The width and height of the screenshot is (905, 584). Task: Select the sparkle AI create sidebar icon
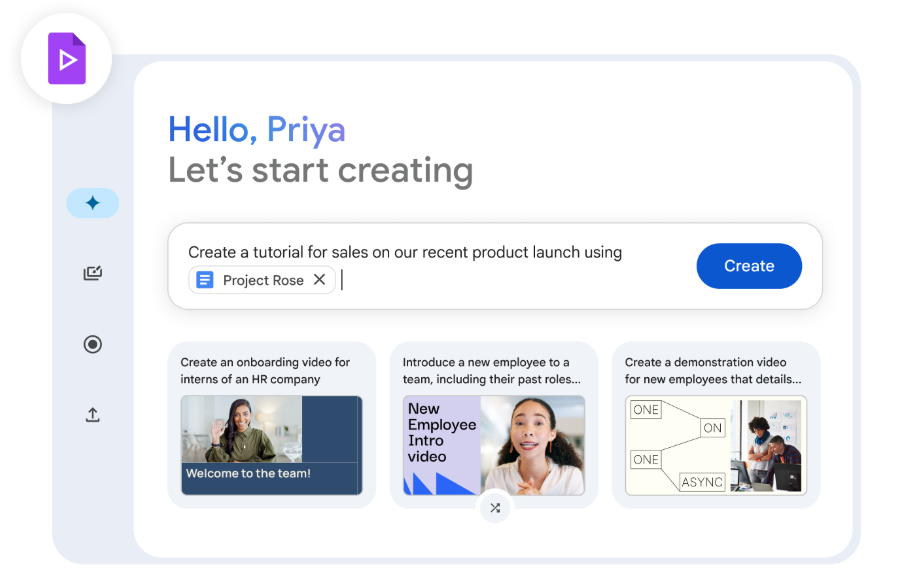(92, 203)
